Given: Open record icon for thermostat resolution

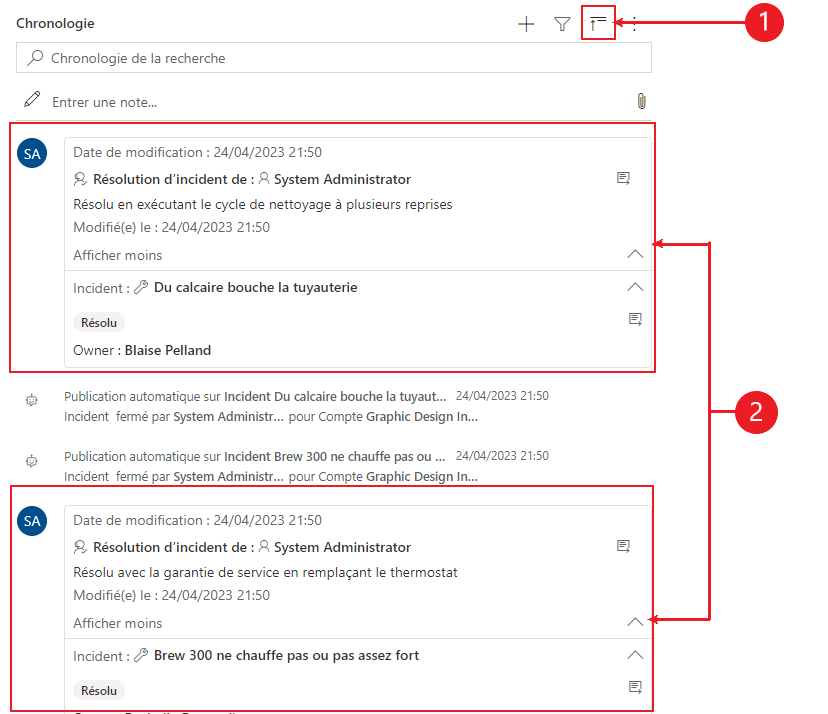Looking at the screenshot, I should (x=623, y=546).
